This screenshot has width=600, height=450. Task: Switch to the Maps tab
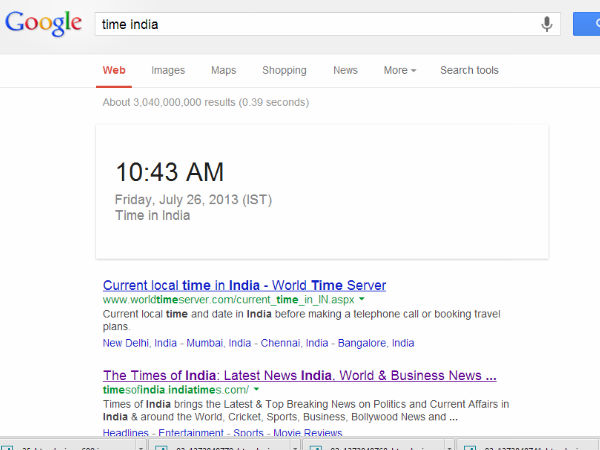coord(223,70)
